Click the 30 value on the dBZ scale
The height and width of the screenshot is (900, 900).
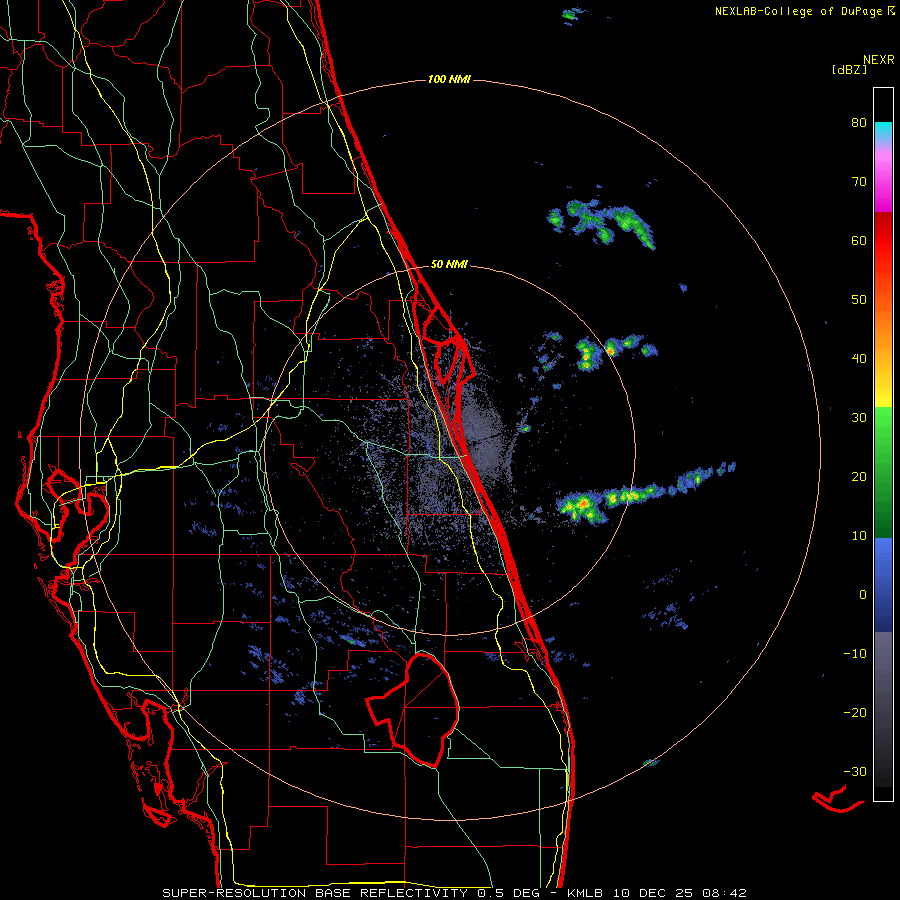pyautogui.click(x=859, y=417)
